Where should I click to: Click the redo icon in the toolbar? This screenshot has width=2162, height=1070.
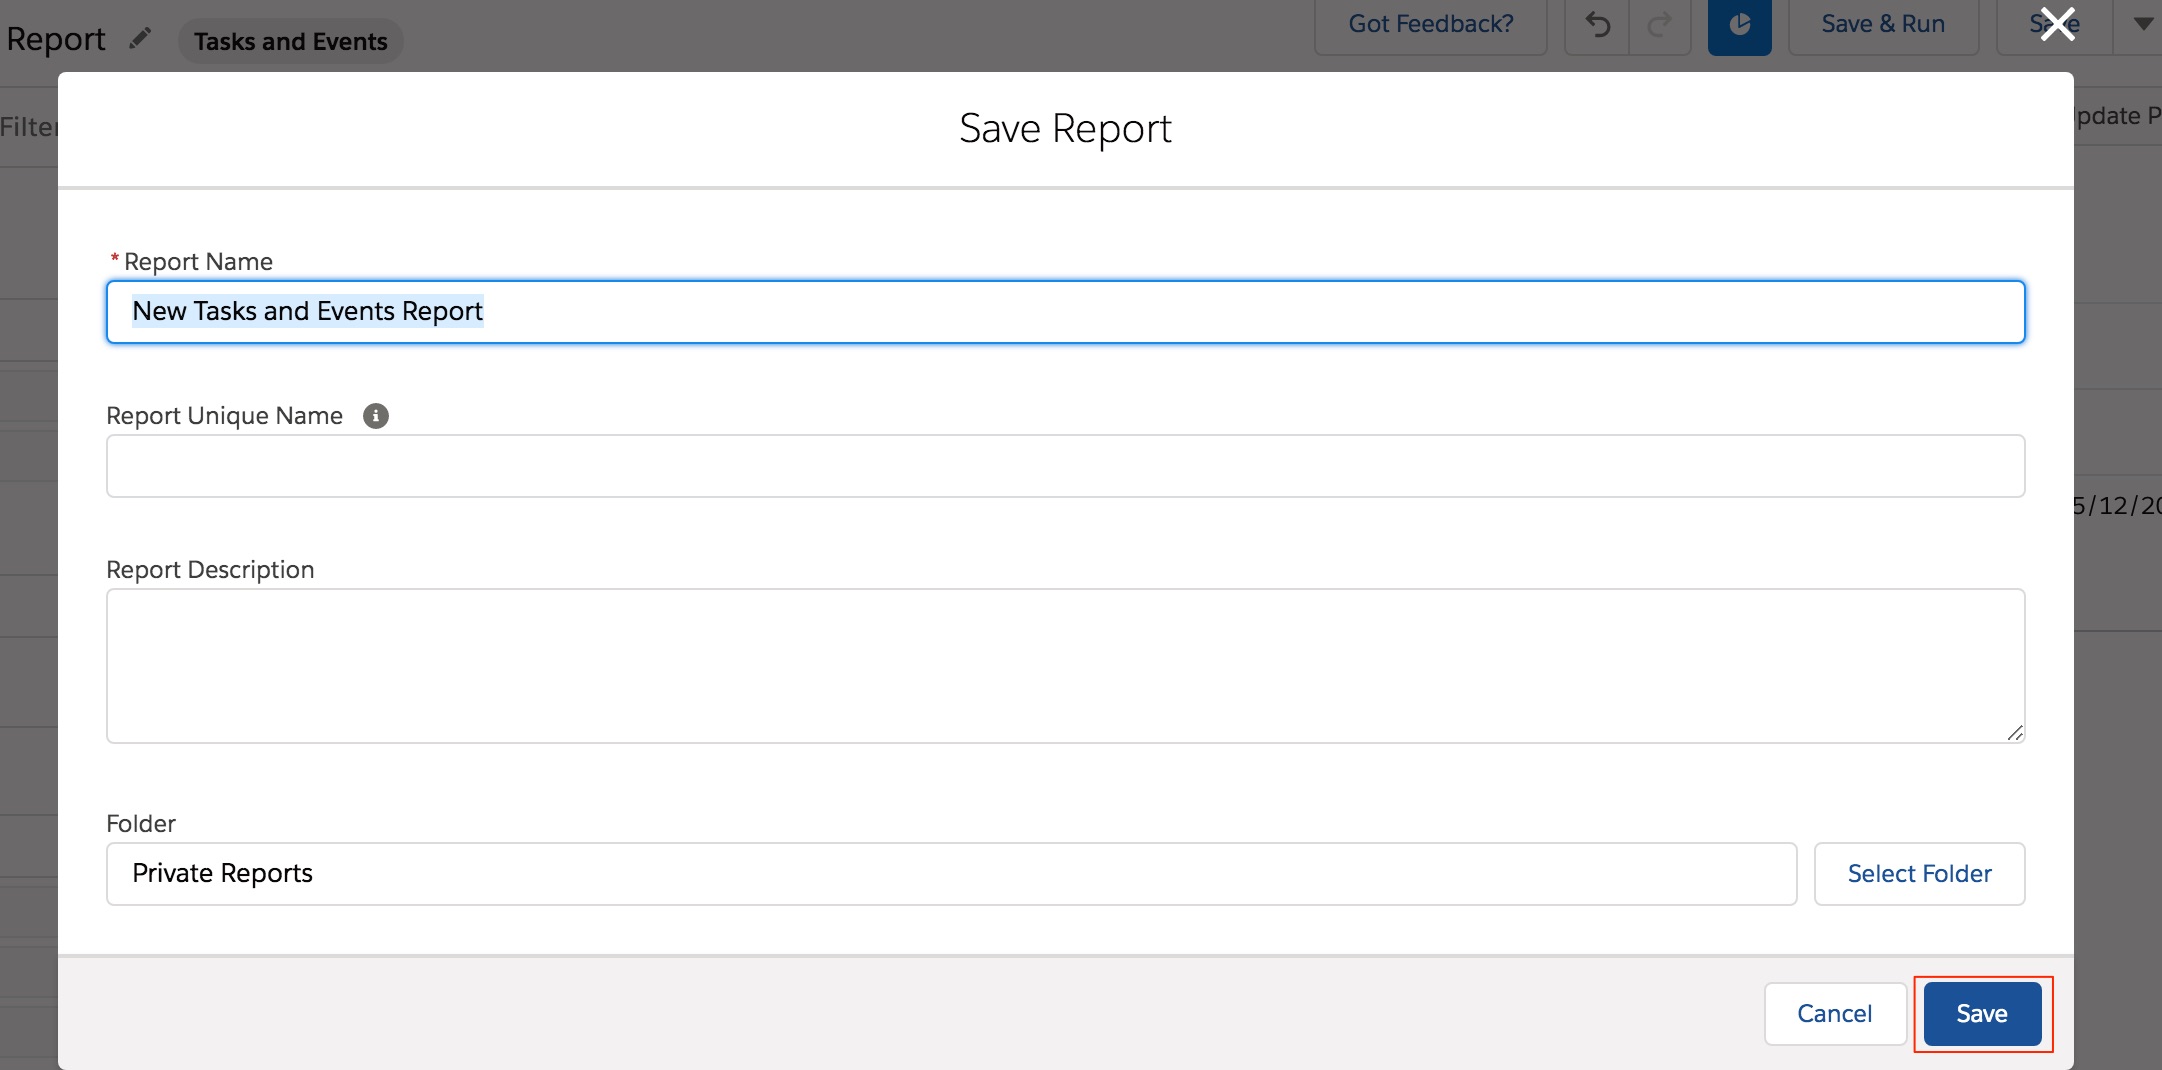pyautogui.click(x=1660, y=23)
